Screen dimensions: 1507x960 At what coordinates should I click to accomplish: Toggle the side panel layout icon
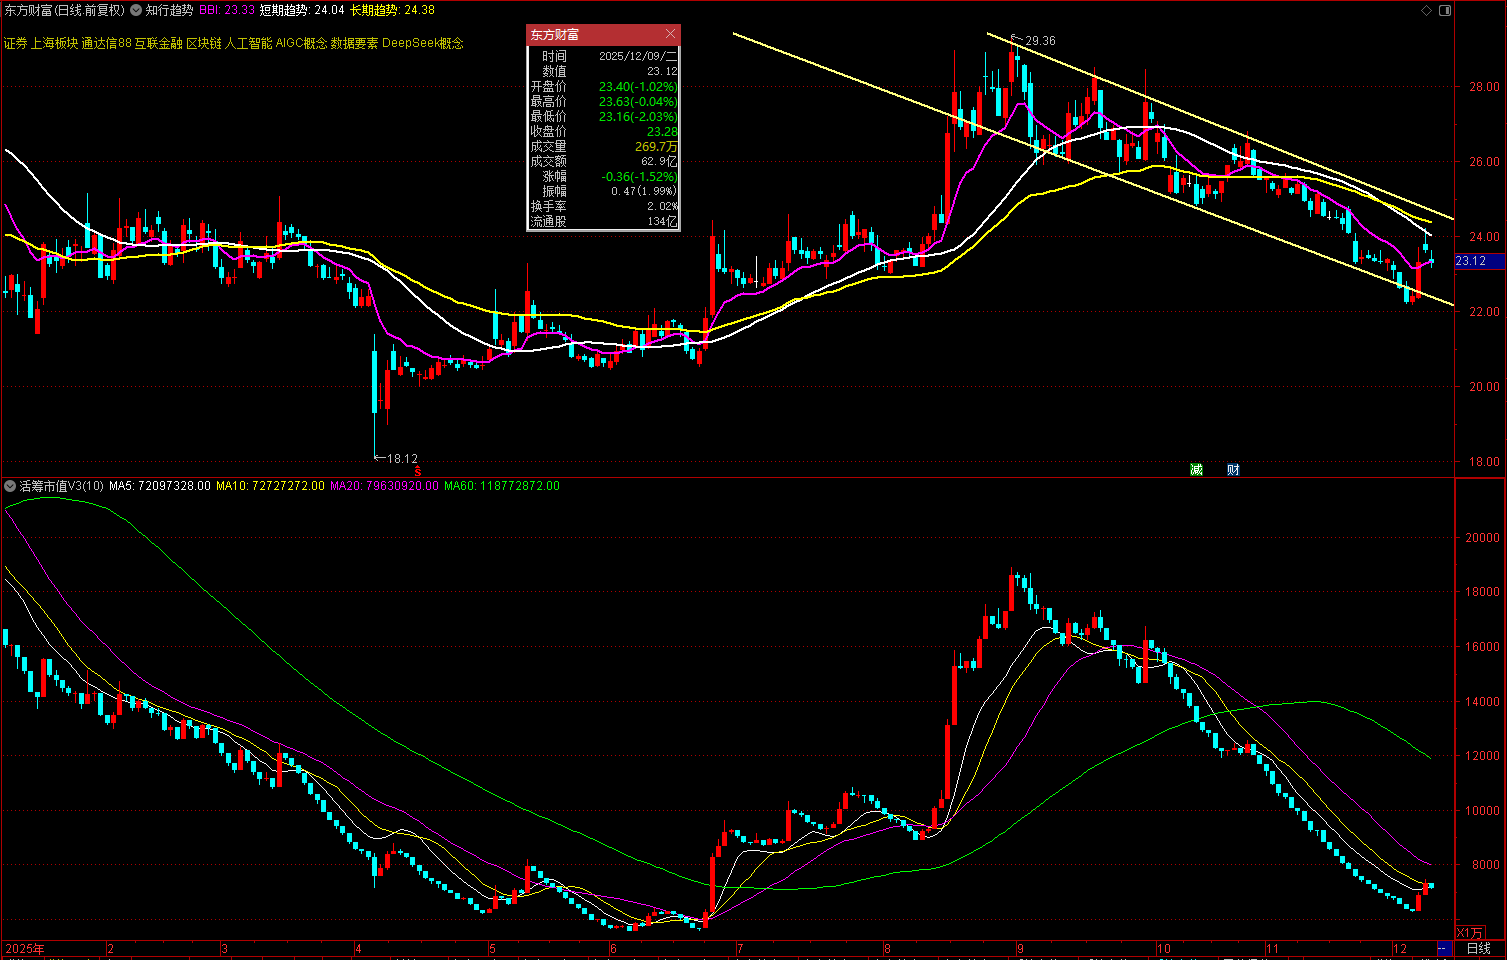[x=1443, y=10]
